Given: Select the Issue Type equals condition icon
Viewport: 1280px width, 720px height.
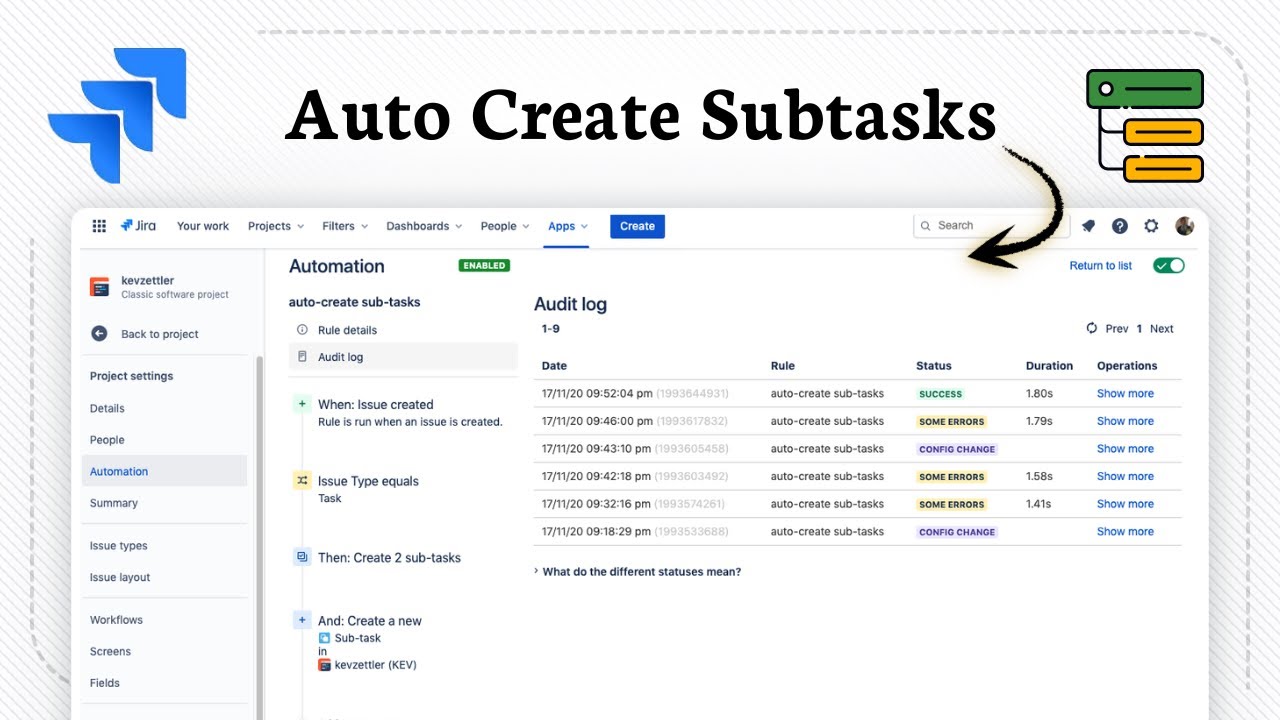Looking at the screenshot, I should tap(302, 481).
